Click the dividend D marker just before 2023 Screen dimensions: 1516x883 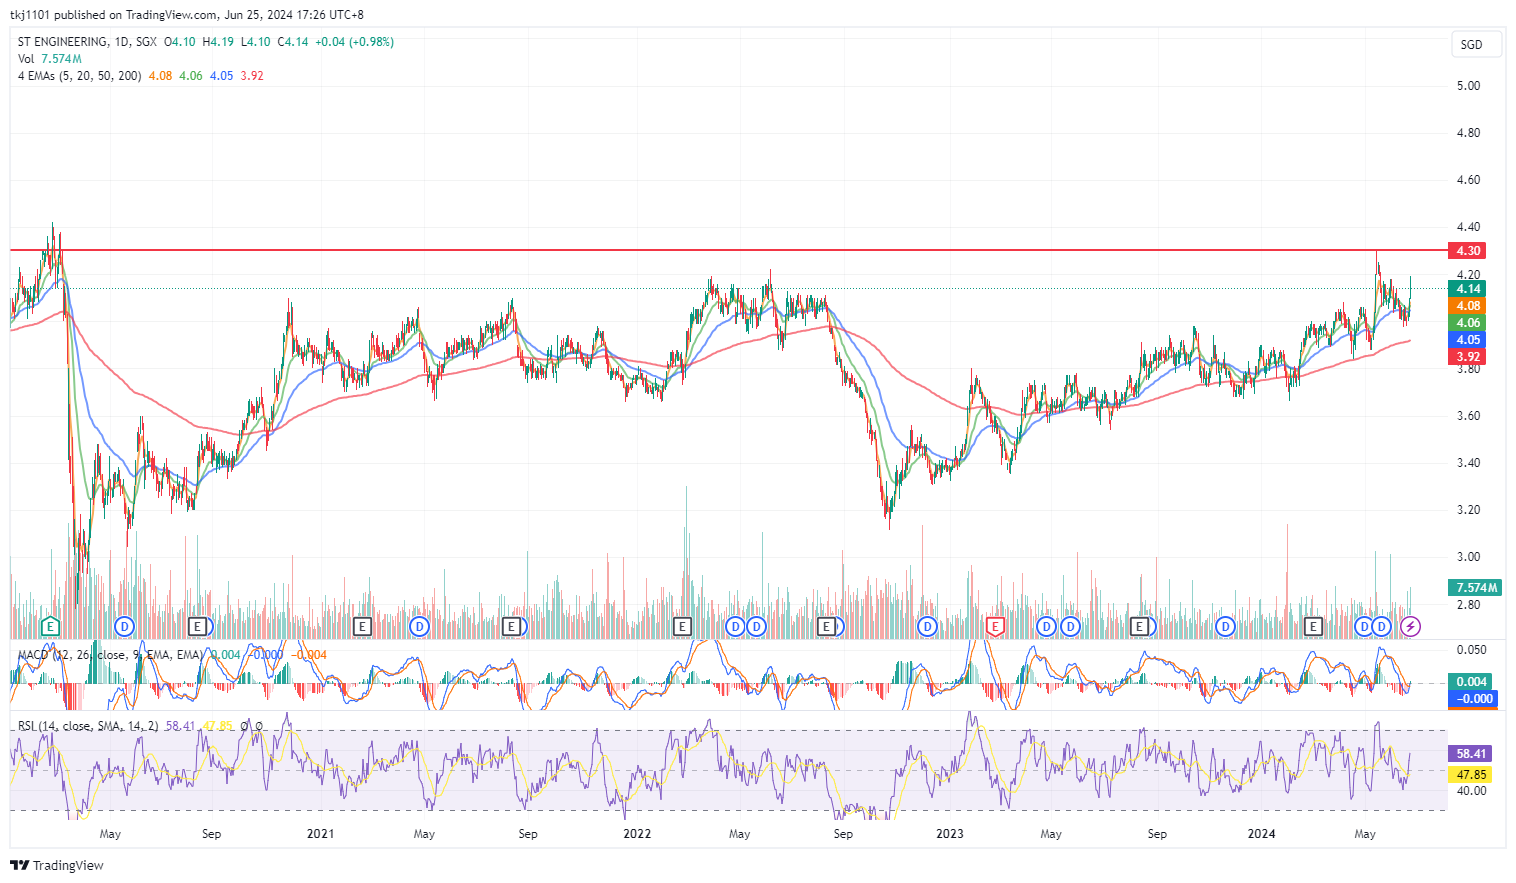click(928, 627)
